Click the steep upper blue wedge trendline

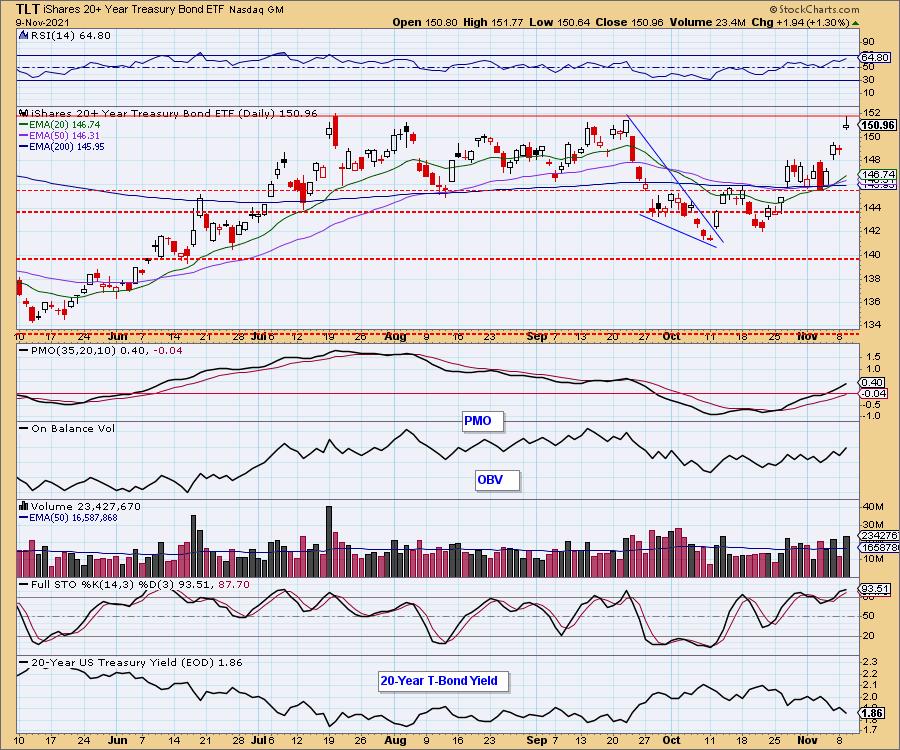point(674,178)
